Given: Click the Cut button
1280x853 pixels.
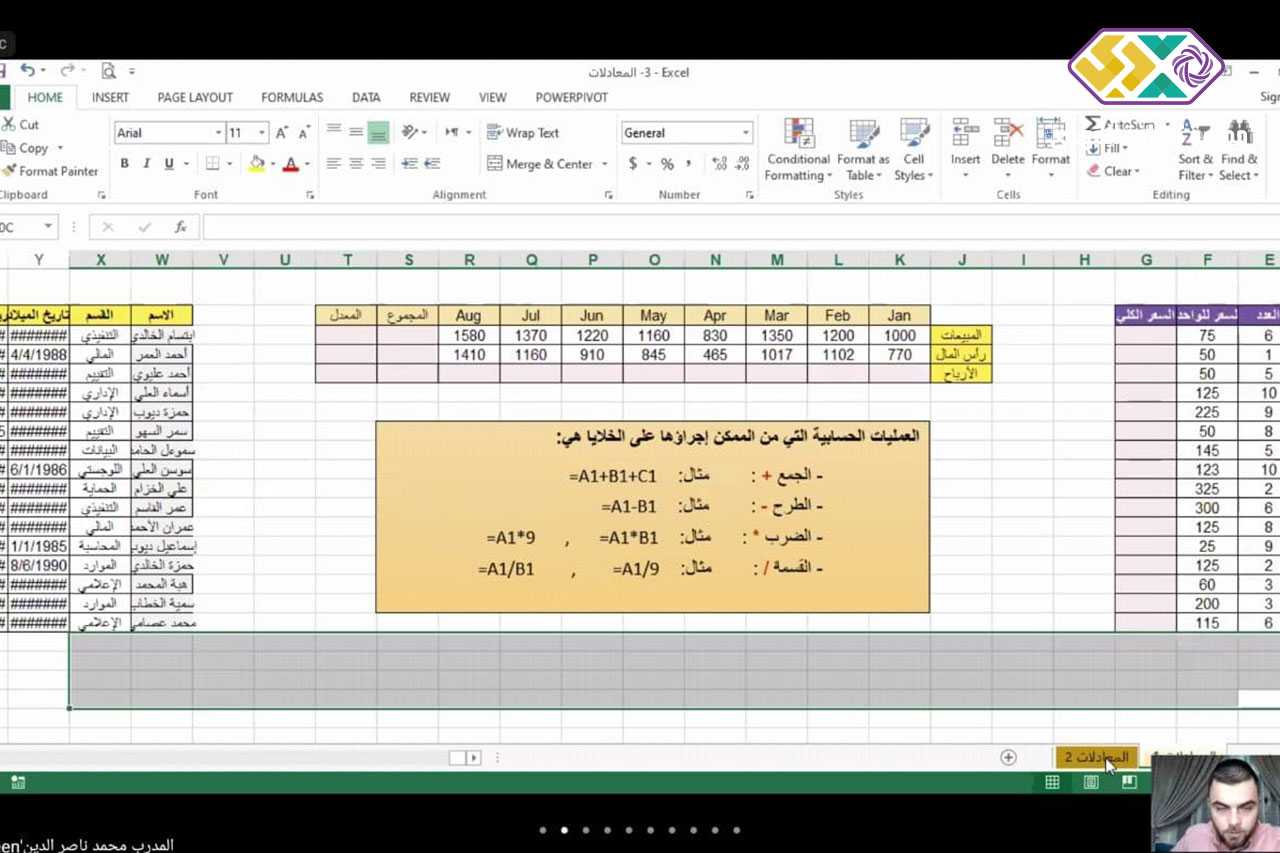Looking at the screenshot, I should (x=22, y=124).
